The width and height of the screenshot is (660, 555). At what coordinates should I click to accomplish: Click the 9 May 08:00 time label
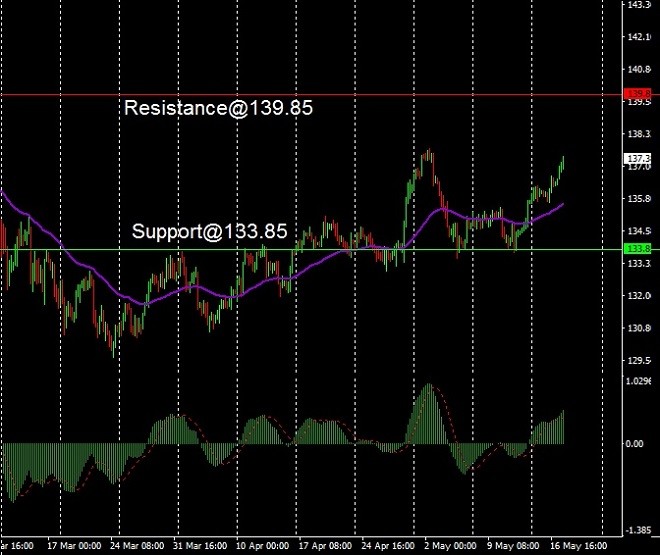tap(513, 546)
